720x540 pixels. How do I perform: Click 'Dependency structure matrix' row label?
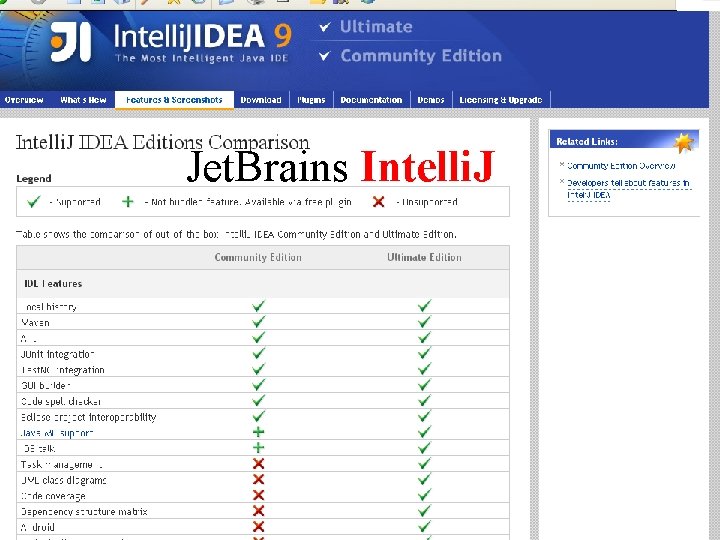click(x=84, y=512)
